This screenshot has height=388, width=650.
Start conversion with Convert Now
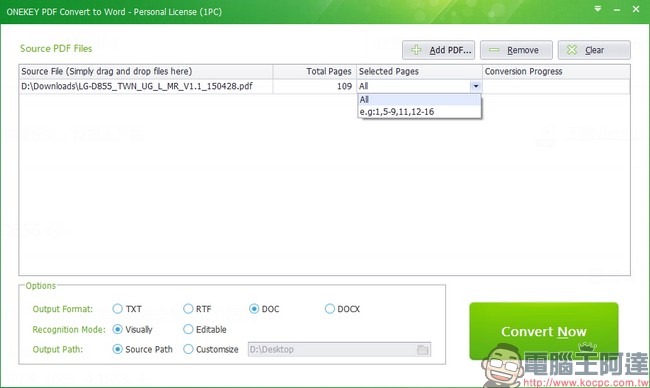click(x=543, y=331)
